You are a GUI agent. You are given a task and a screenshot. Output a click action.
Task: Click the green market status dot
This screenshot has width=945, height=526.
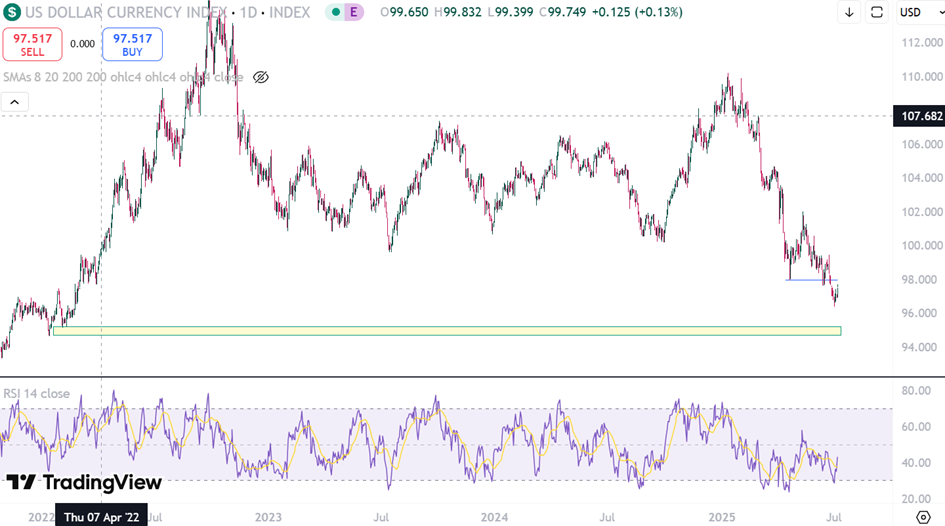tap(336, 12)
